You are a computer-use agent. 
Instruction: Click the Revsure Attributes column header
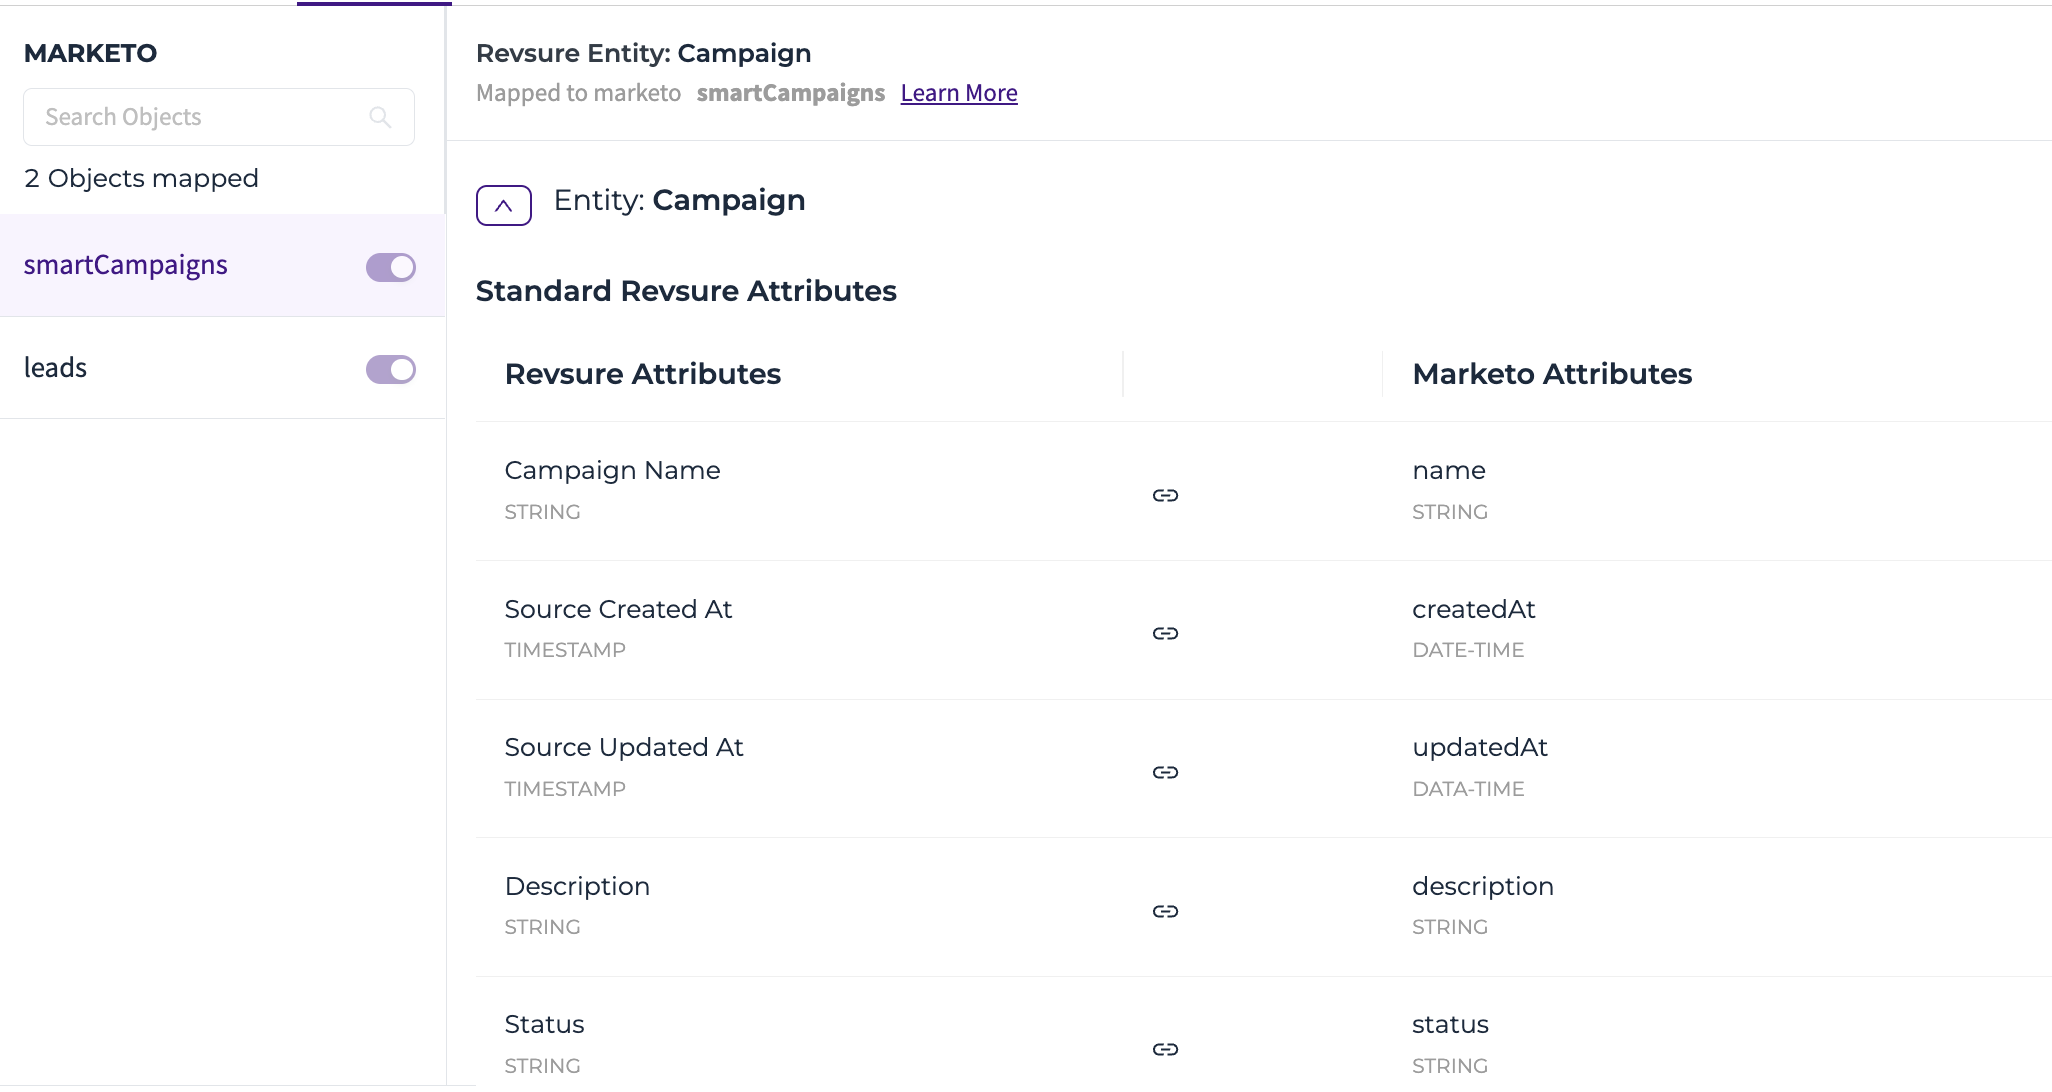click(643, 374)
